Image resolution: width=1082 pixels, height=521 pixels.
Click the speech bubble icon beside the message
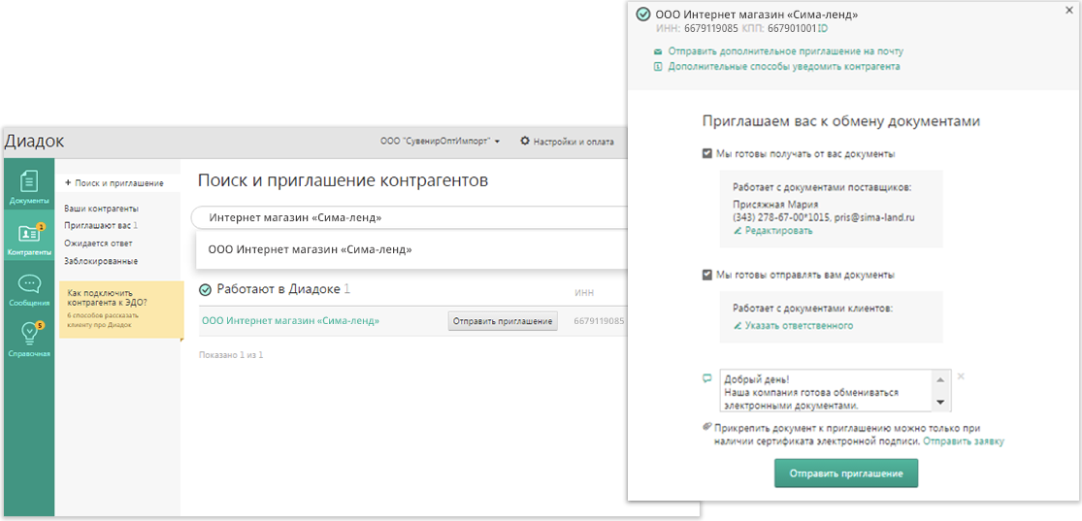pos(708,378)
